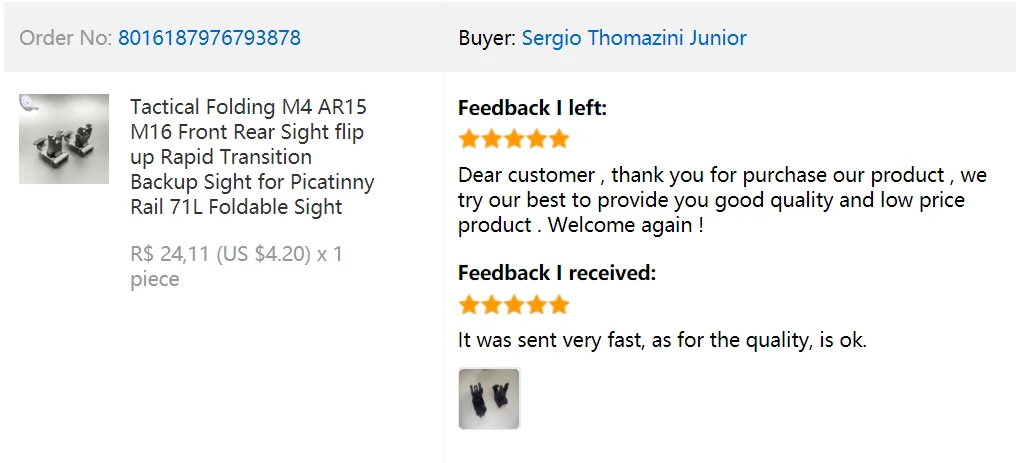Click fourth star under Feedback I left
This screenshot has width=1016, height=463.
click(537, 139)
